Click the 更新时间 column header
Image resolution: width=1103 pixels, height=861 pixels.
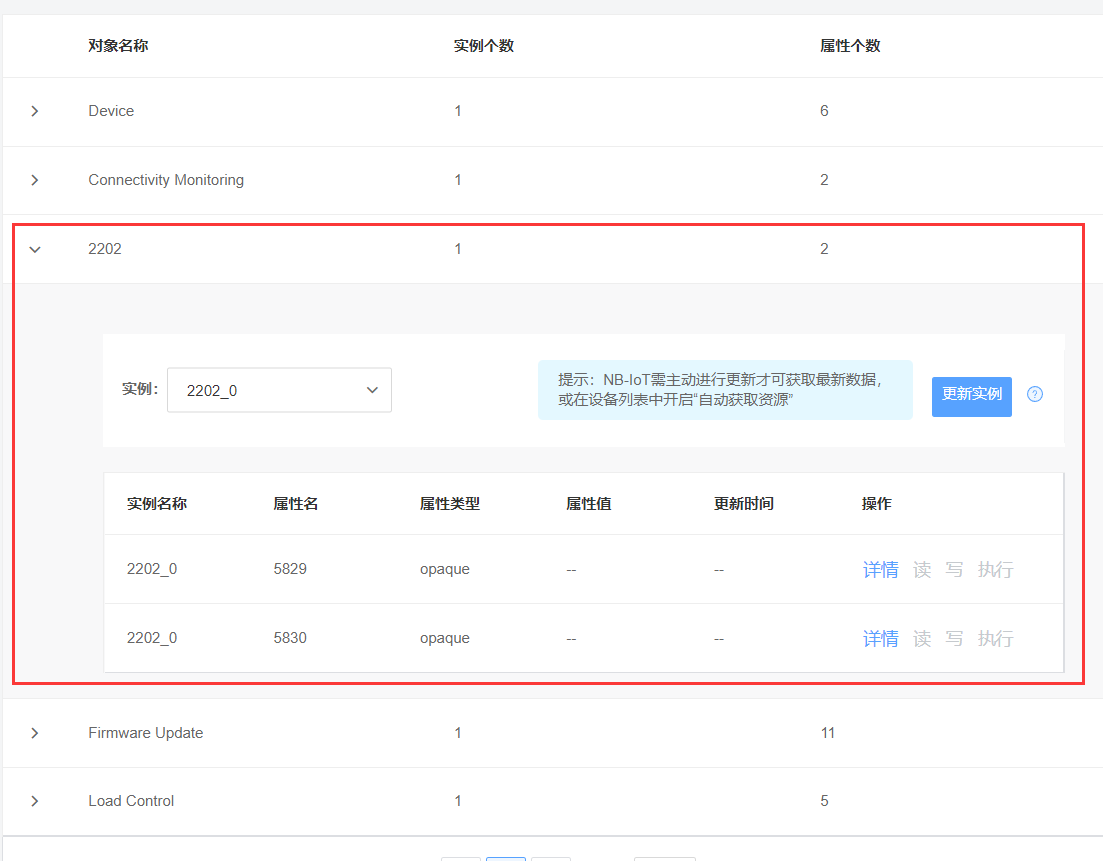(743, 504)
